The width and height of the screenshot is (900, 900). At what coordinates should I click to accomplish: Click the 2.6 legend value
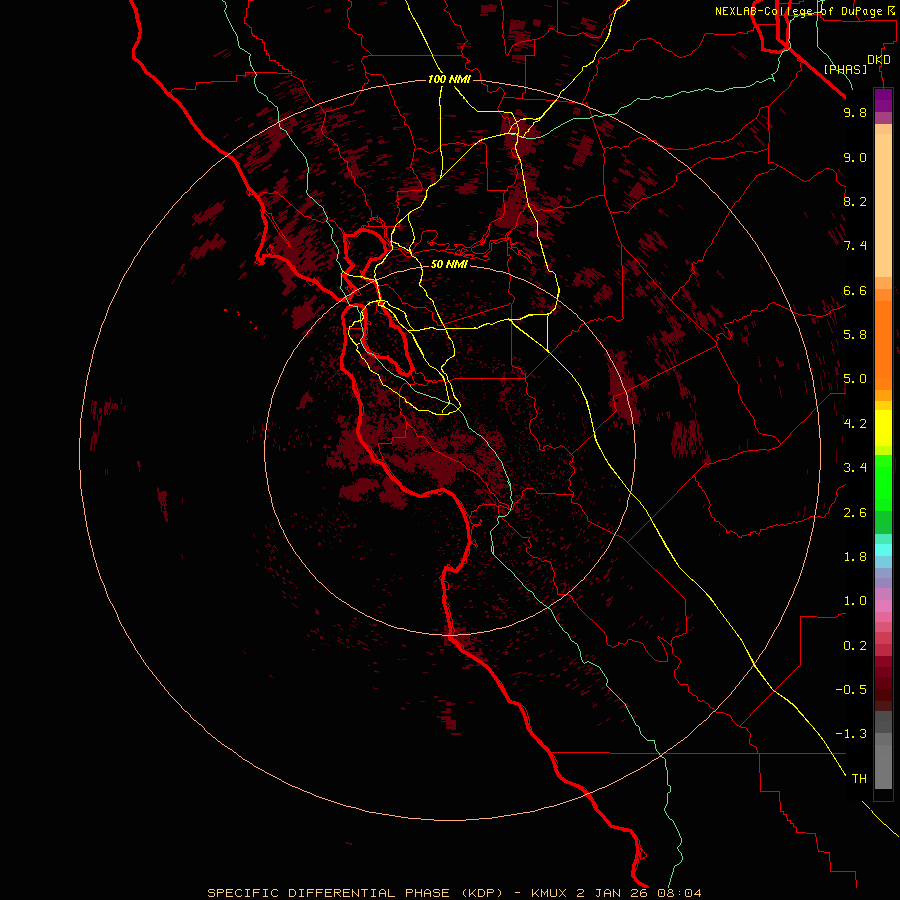(x=855, y=513)
